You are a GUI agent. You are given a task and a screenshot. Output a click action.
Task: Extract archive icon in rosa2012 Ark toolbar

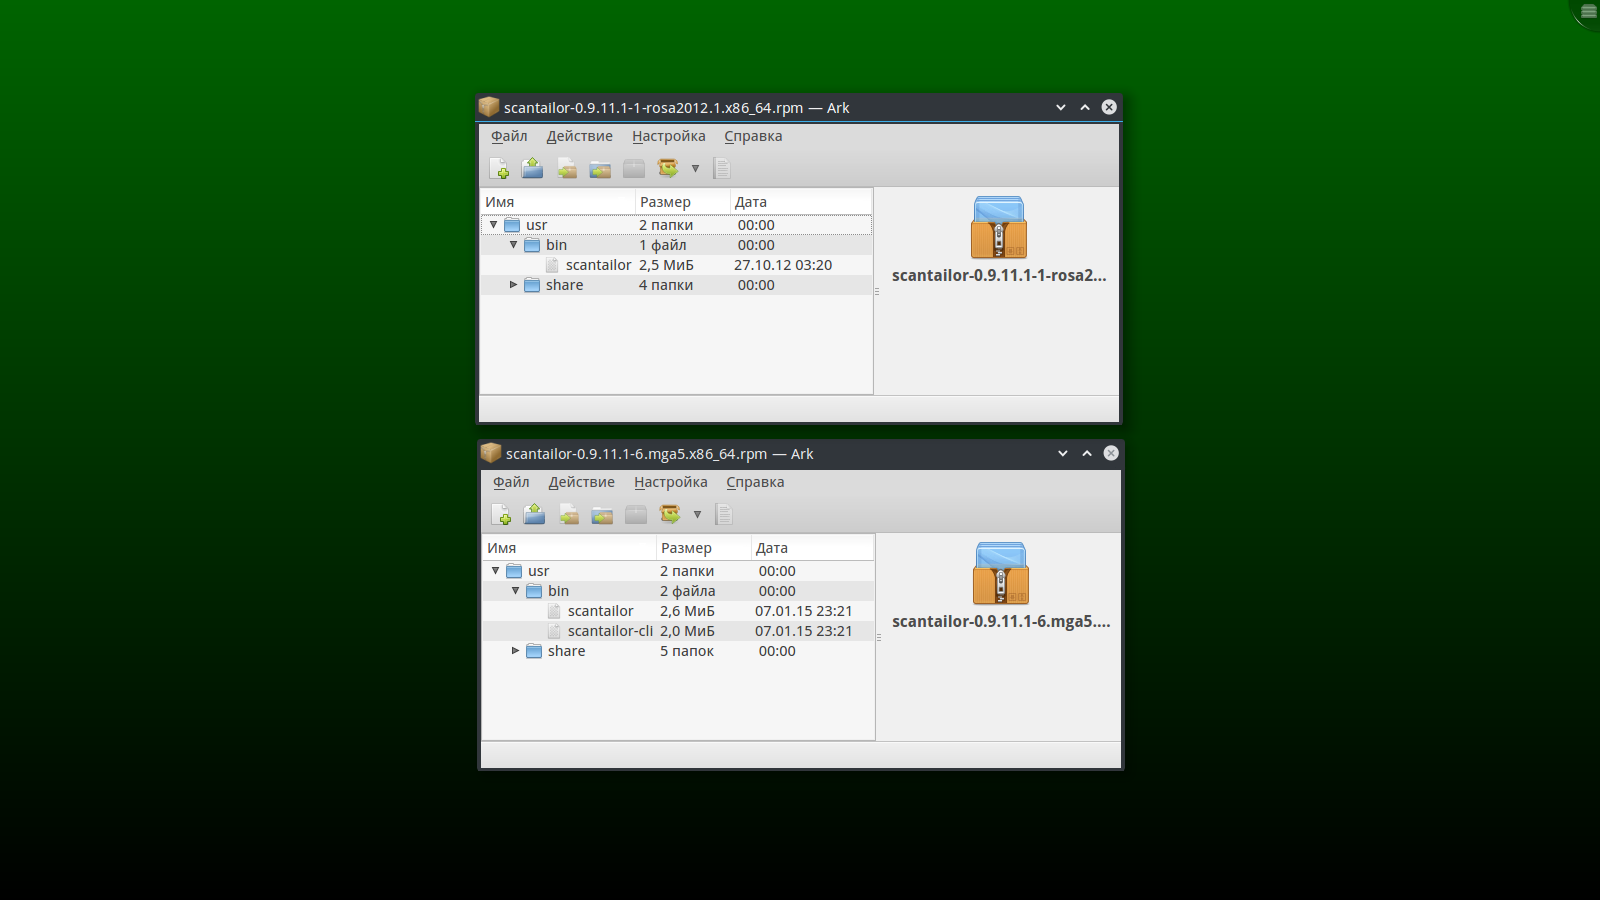point(668,168)
